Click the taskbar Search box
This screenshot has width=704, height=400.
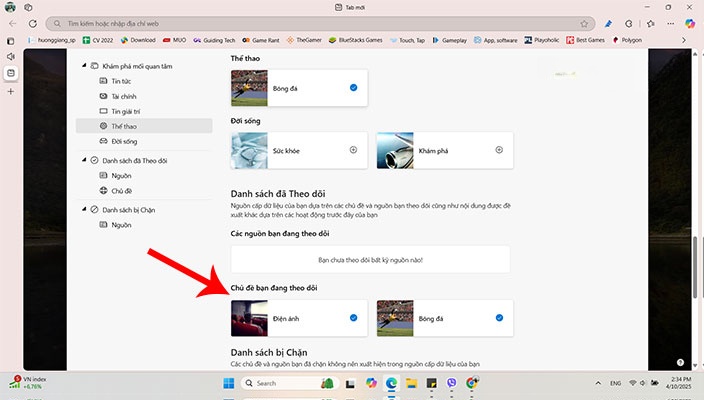tap(289, 383)
